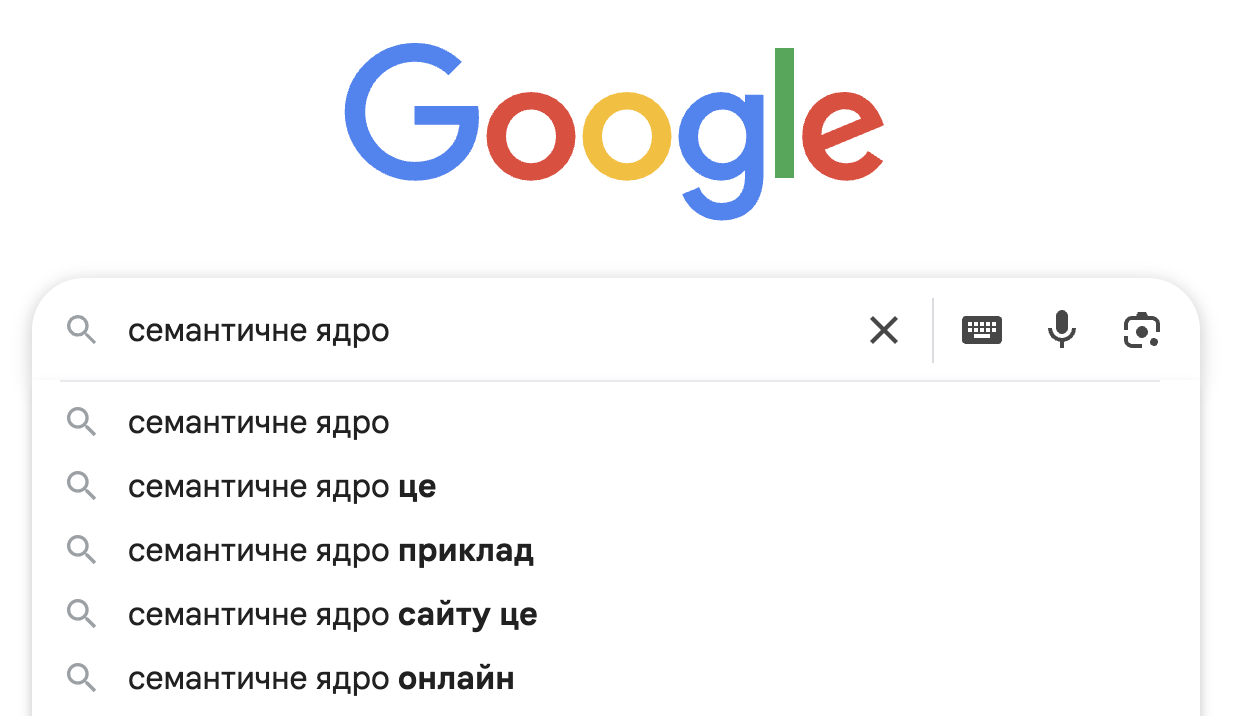Open Google Lens camera search
Image resolution: width=1240 pixels, height=716 pixels.
click(1141, 330)
